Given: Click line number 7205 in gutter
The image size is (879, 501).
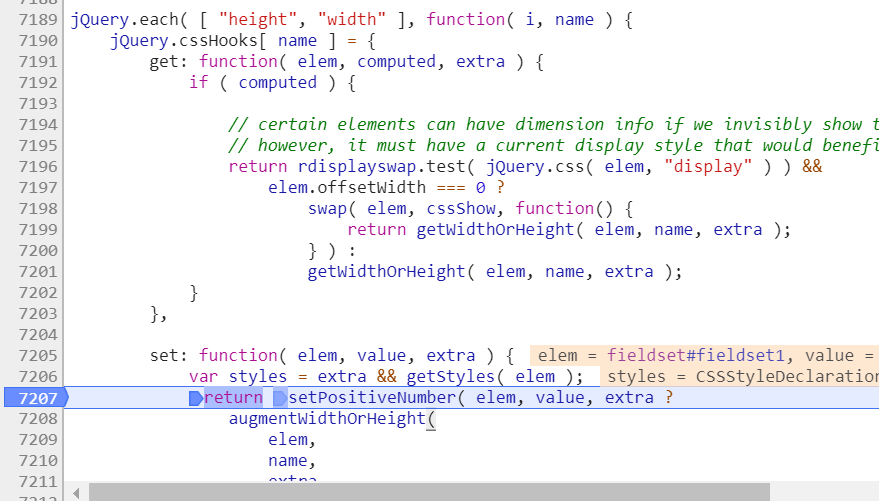Looking at the screenshot, I should click(x=38, y=356).
